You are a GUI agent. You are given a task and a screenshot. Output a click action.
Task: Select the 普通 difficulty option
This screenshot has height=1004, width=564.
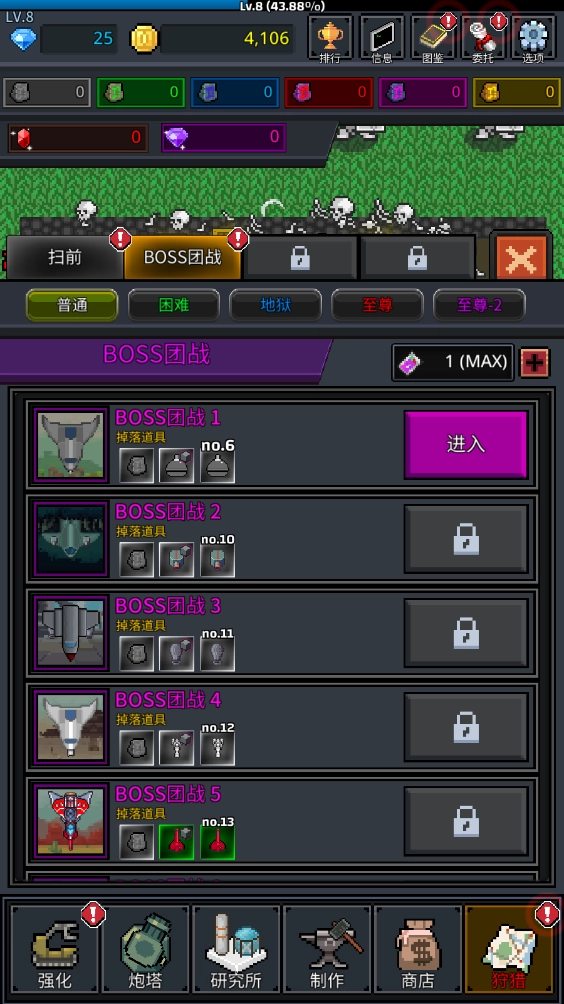(x=72, y=305)
